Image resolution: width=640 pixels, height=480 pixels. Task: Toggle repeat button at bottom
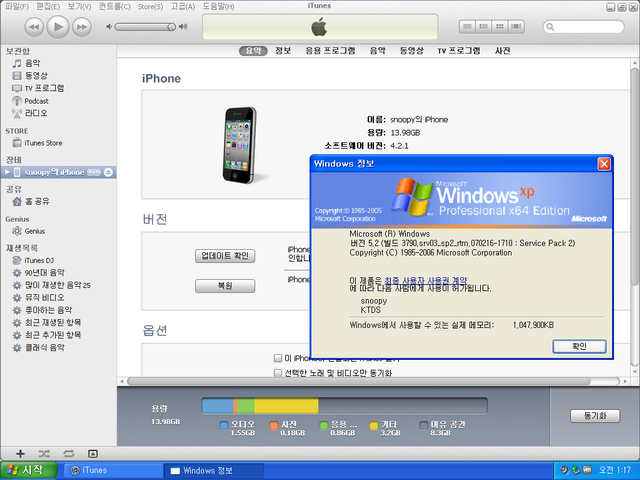click(x=69, y=453)
